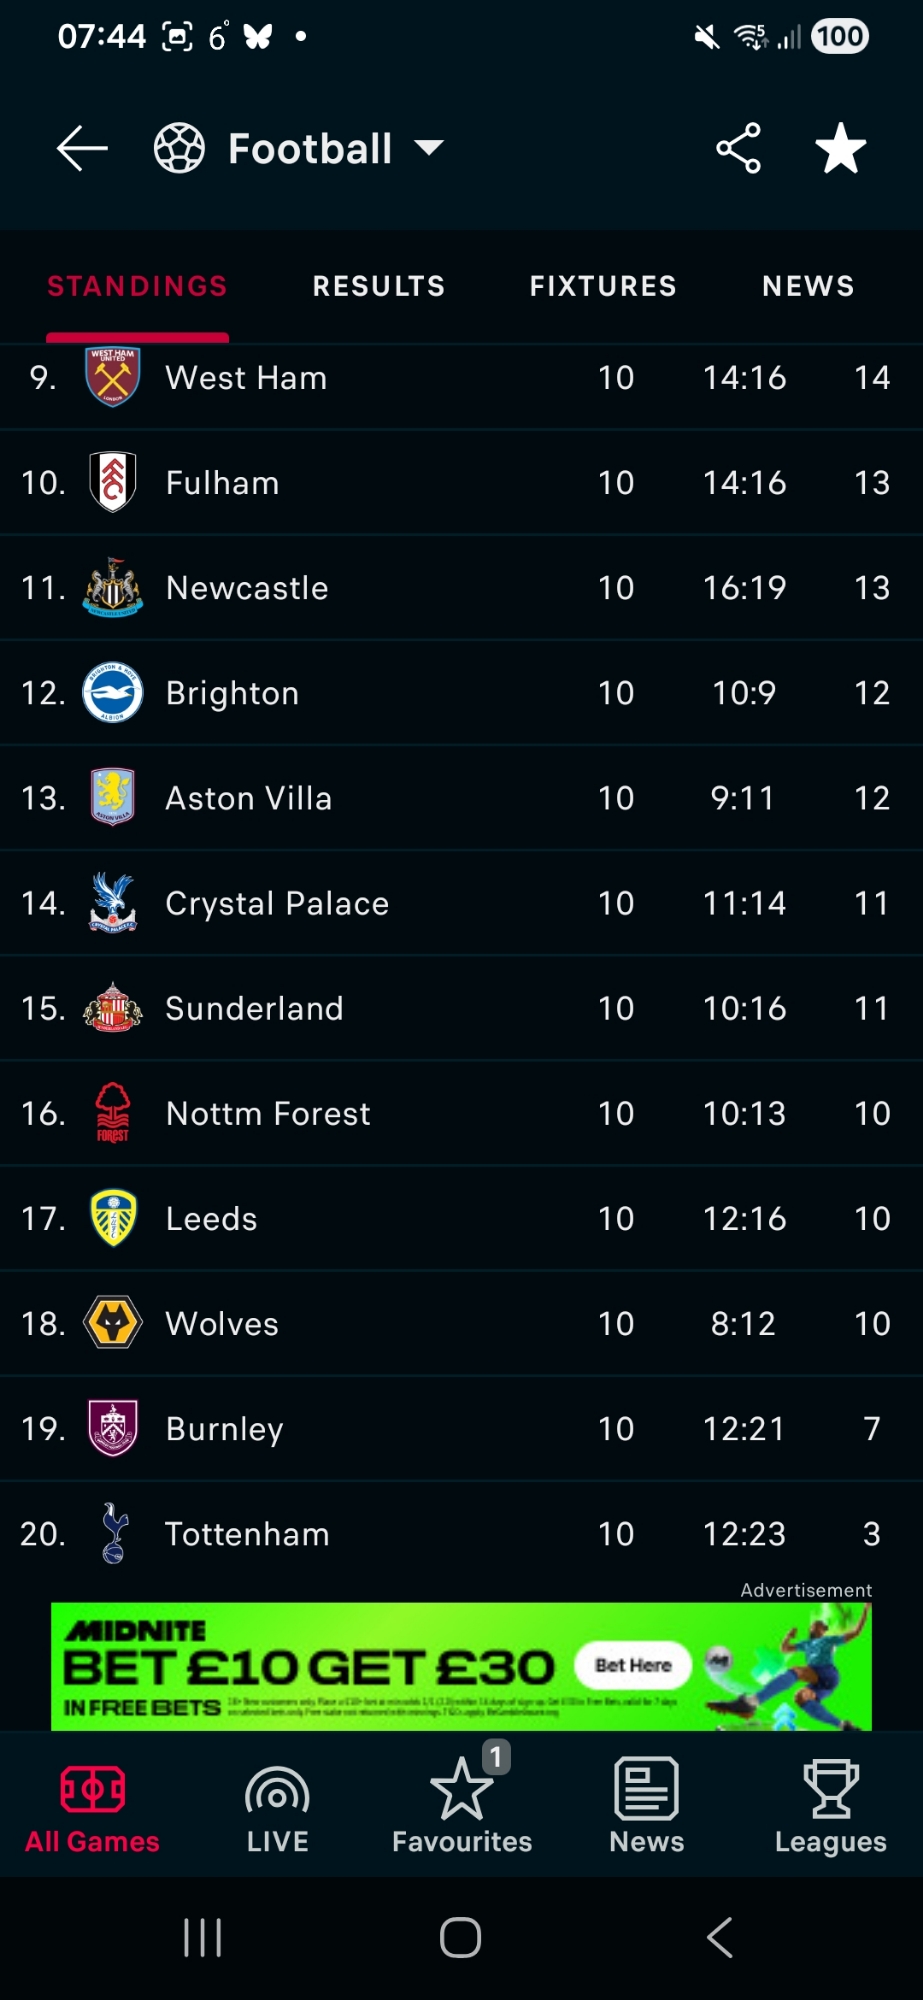Tap the share icon
The height and width of the screenshot is (2000, 923).
pyautogui.click(x=738, y=149)
